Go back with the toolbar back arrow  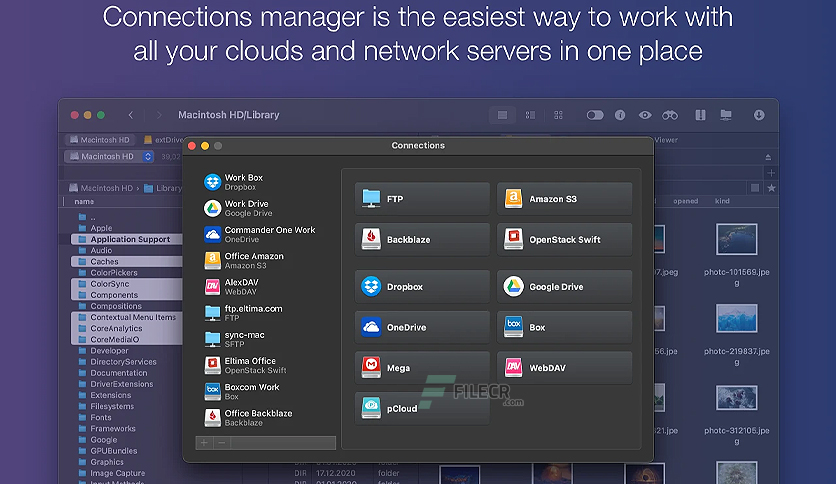[131, 115]
